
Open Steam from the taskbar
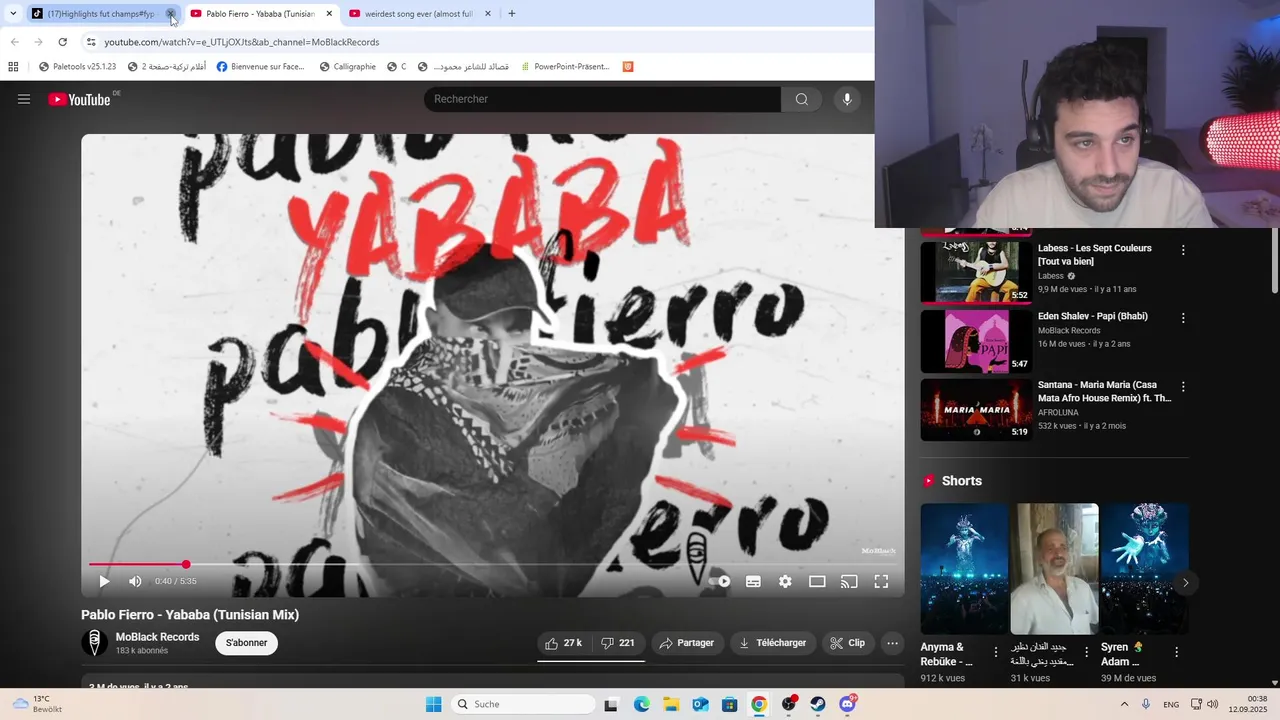tap(818, 704)
